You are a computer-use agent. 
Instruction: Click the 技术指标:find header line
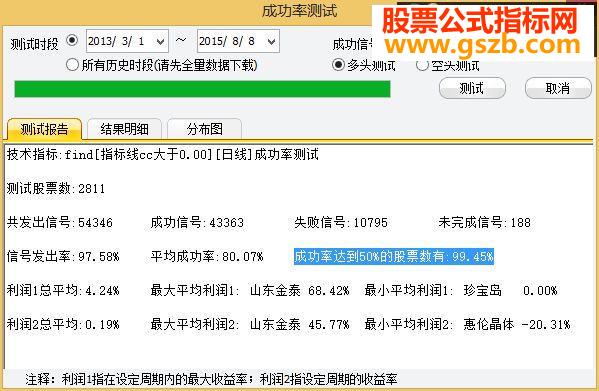(x=162, y=155)
